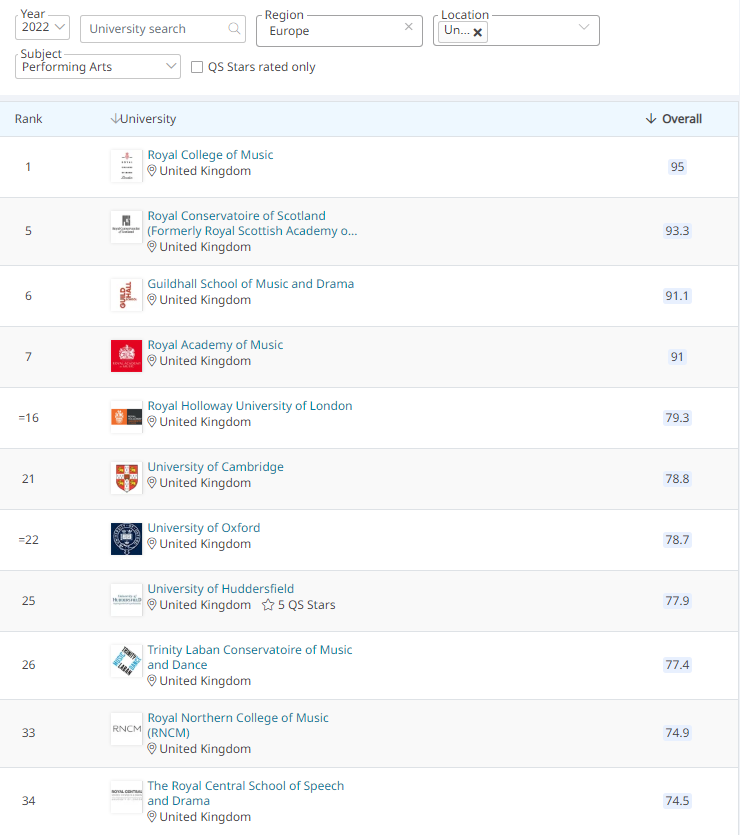Click overall score 74.9
Image resolution: width=740 pixels, height=835 pixels.
pyautogui.click(x=677, y=733)
